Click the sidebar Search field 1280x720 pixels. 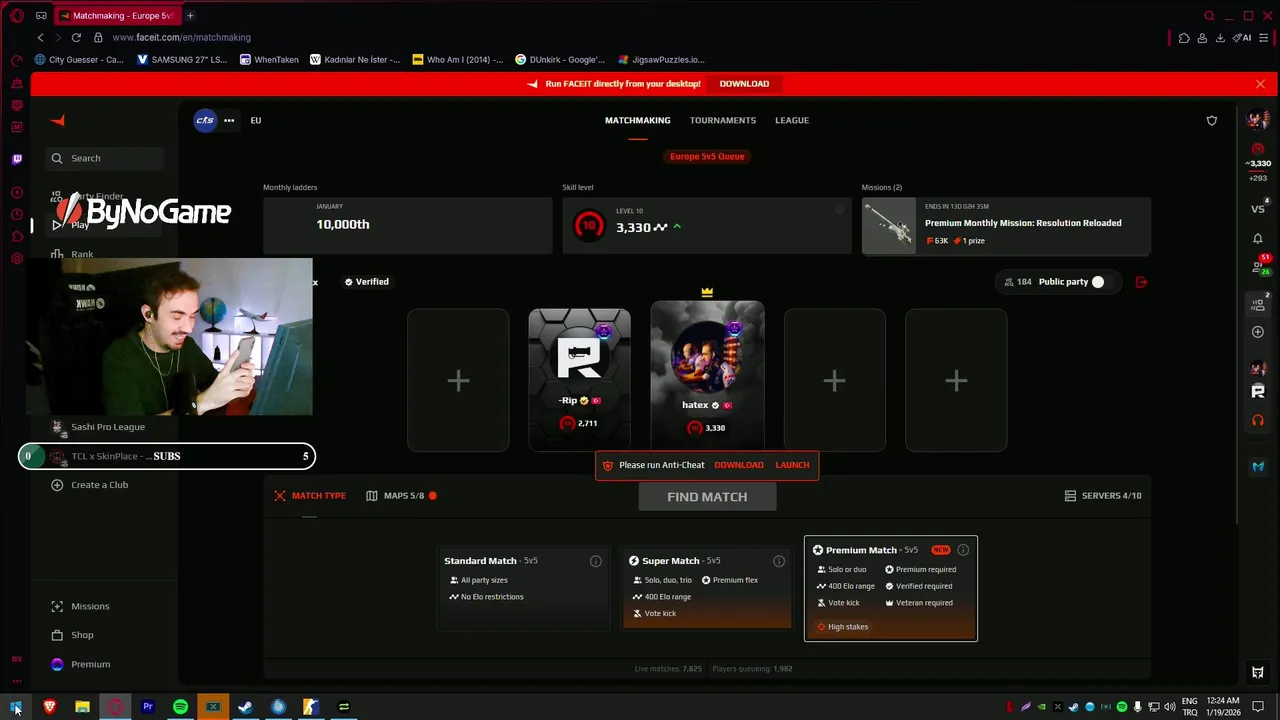tap(104, 158)
